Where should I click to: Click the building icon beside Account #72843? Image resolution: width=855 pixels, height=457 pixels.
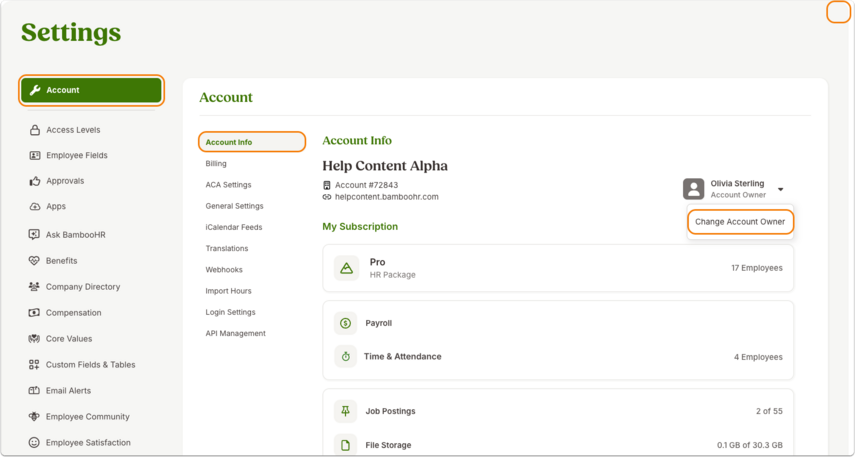coord(327,185)
